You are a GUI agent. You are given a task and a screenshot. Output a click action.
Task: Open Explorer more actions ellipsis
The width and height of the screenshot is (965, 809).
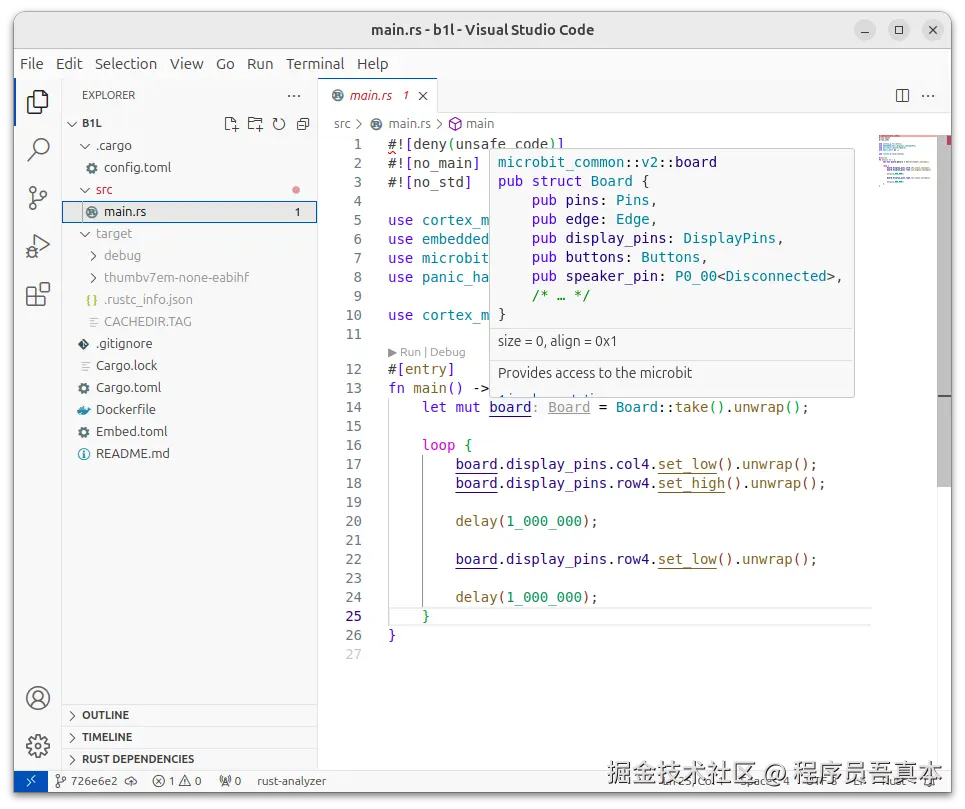point(294,96)
